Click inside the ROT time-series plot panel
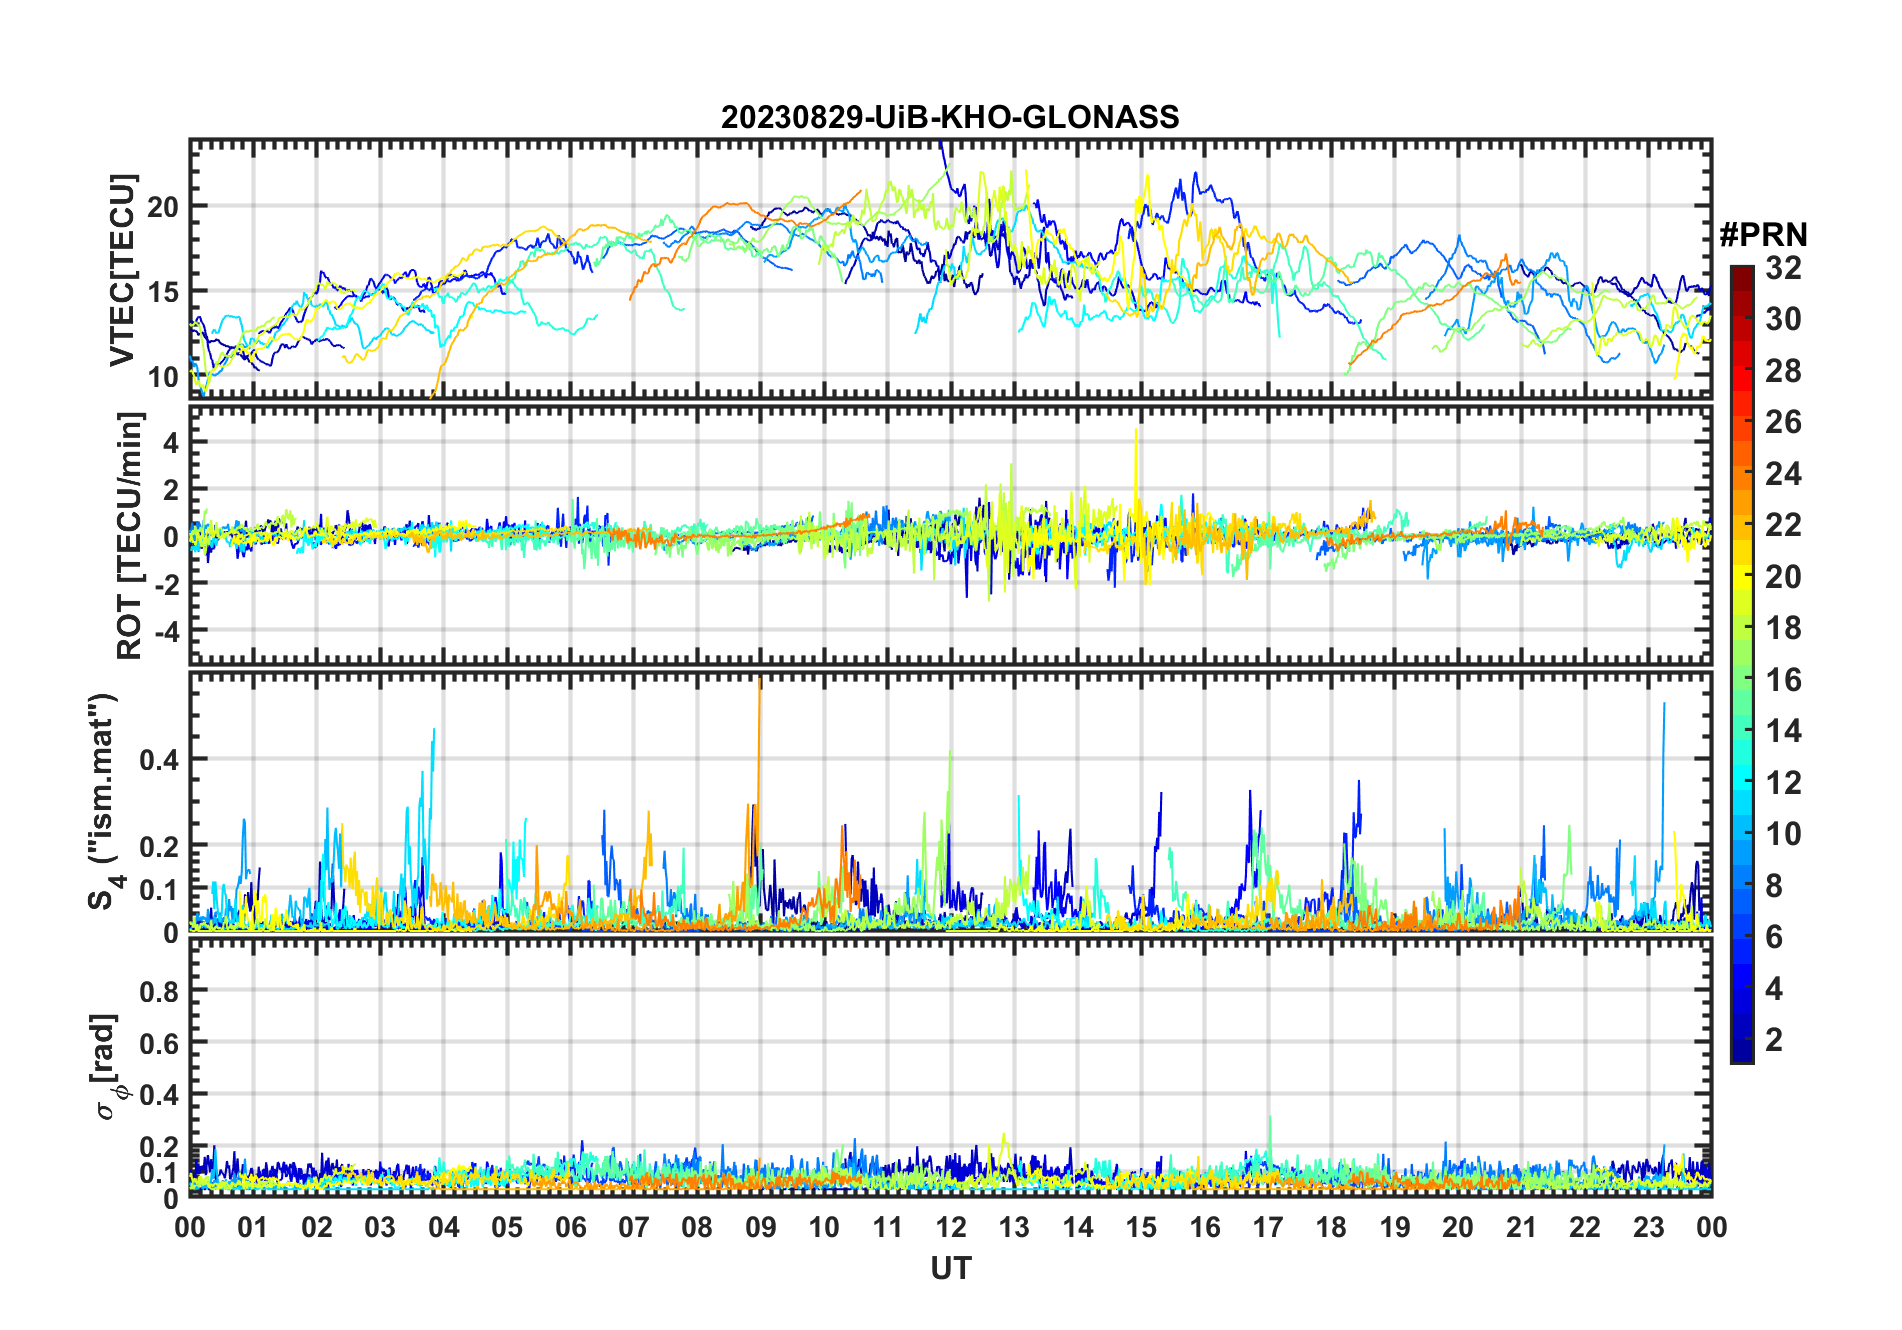This screenshot has width=1902, height=1330. [950, 535]
